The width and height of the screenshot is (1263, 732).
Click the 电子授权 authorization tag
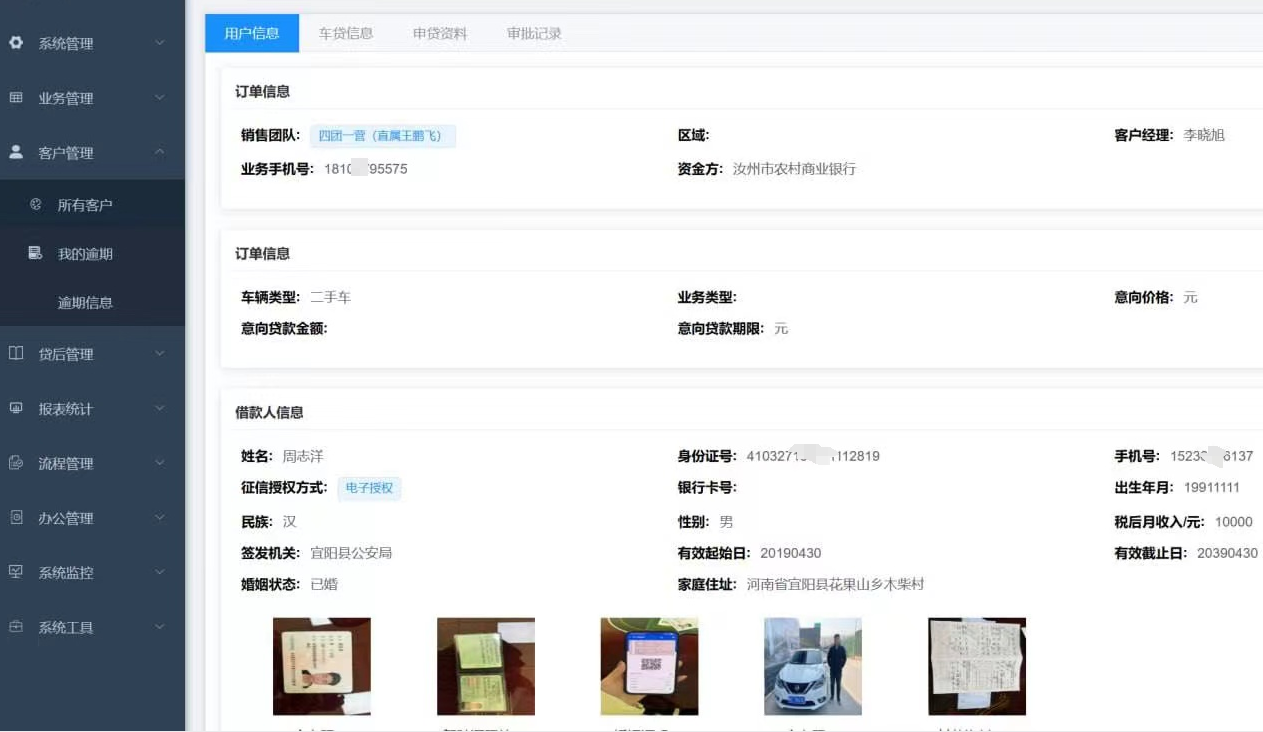pos(369,488)
